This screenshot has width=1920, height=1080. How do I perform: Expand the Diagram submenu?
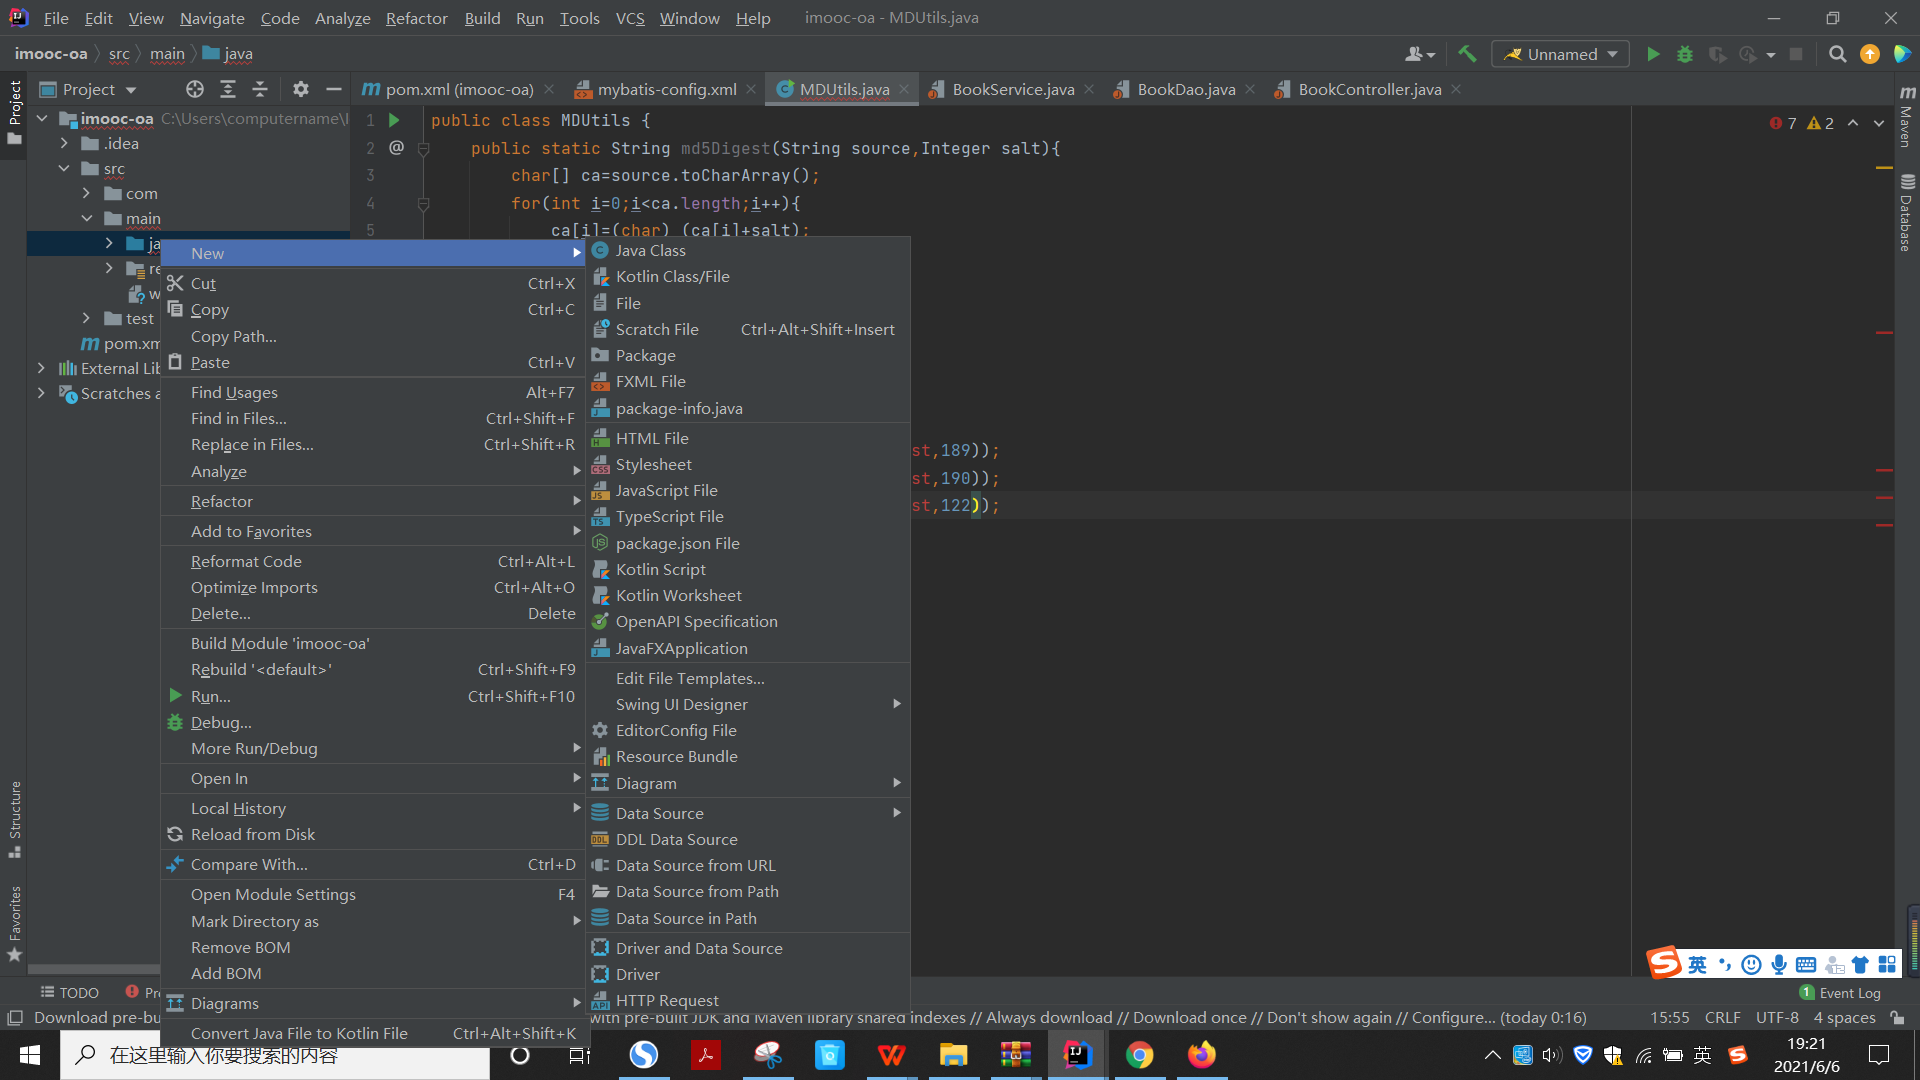(x=748, y=783)
